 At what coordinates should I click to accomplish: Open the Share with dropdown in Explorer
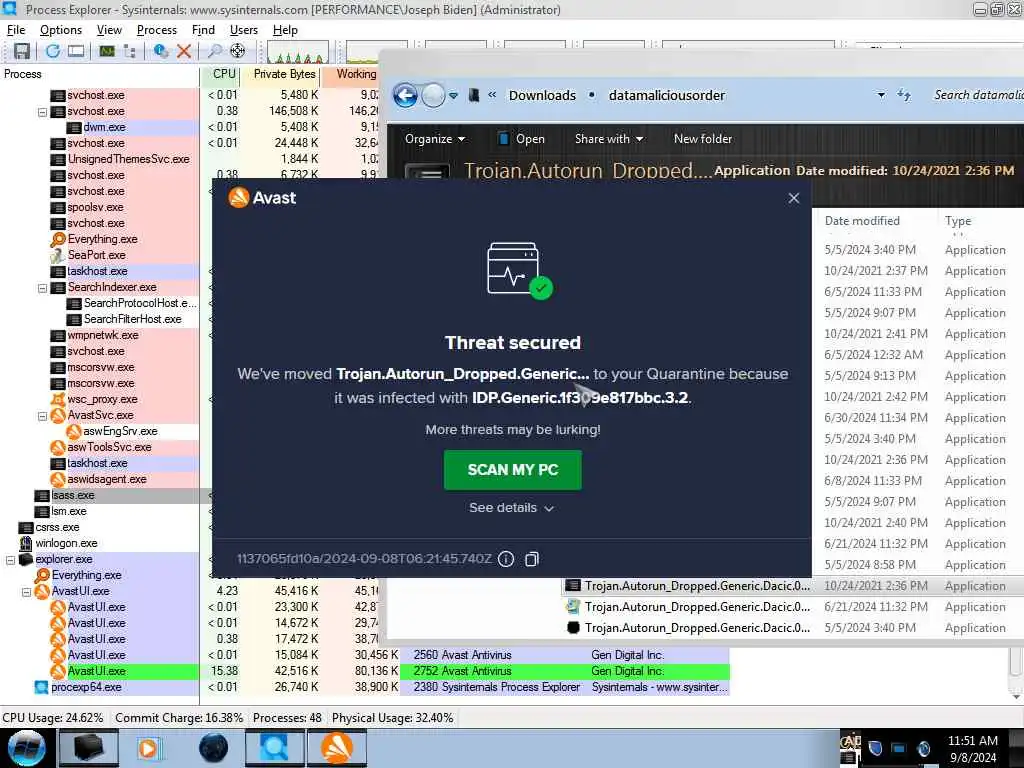(609, 139)
